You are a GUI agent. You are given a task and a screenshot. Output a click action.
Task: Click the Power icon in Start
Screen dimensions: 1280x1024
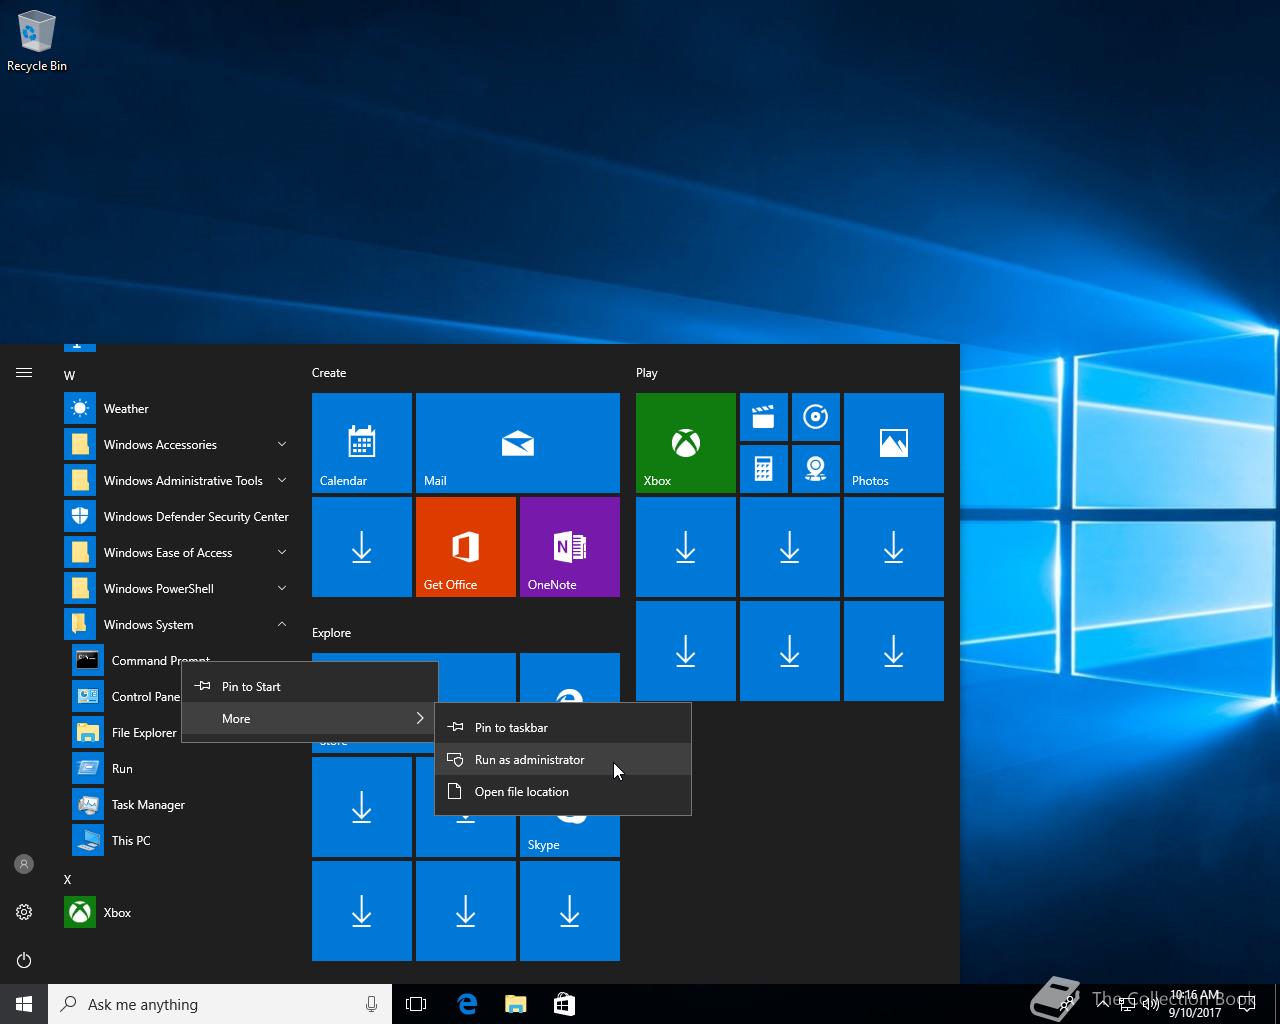(24, 960)
